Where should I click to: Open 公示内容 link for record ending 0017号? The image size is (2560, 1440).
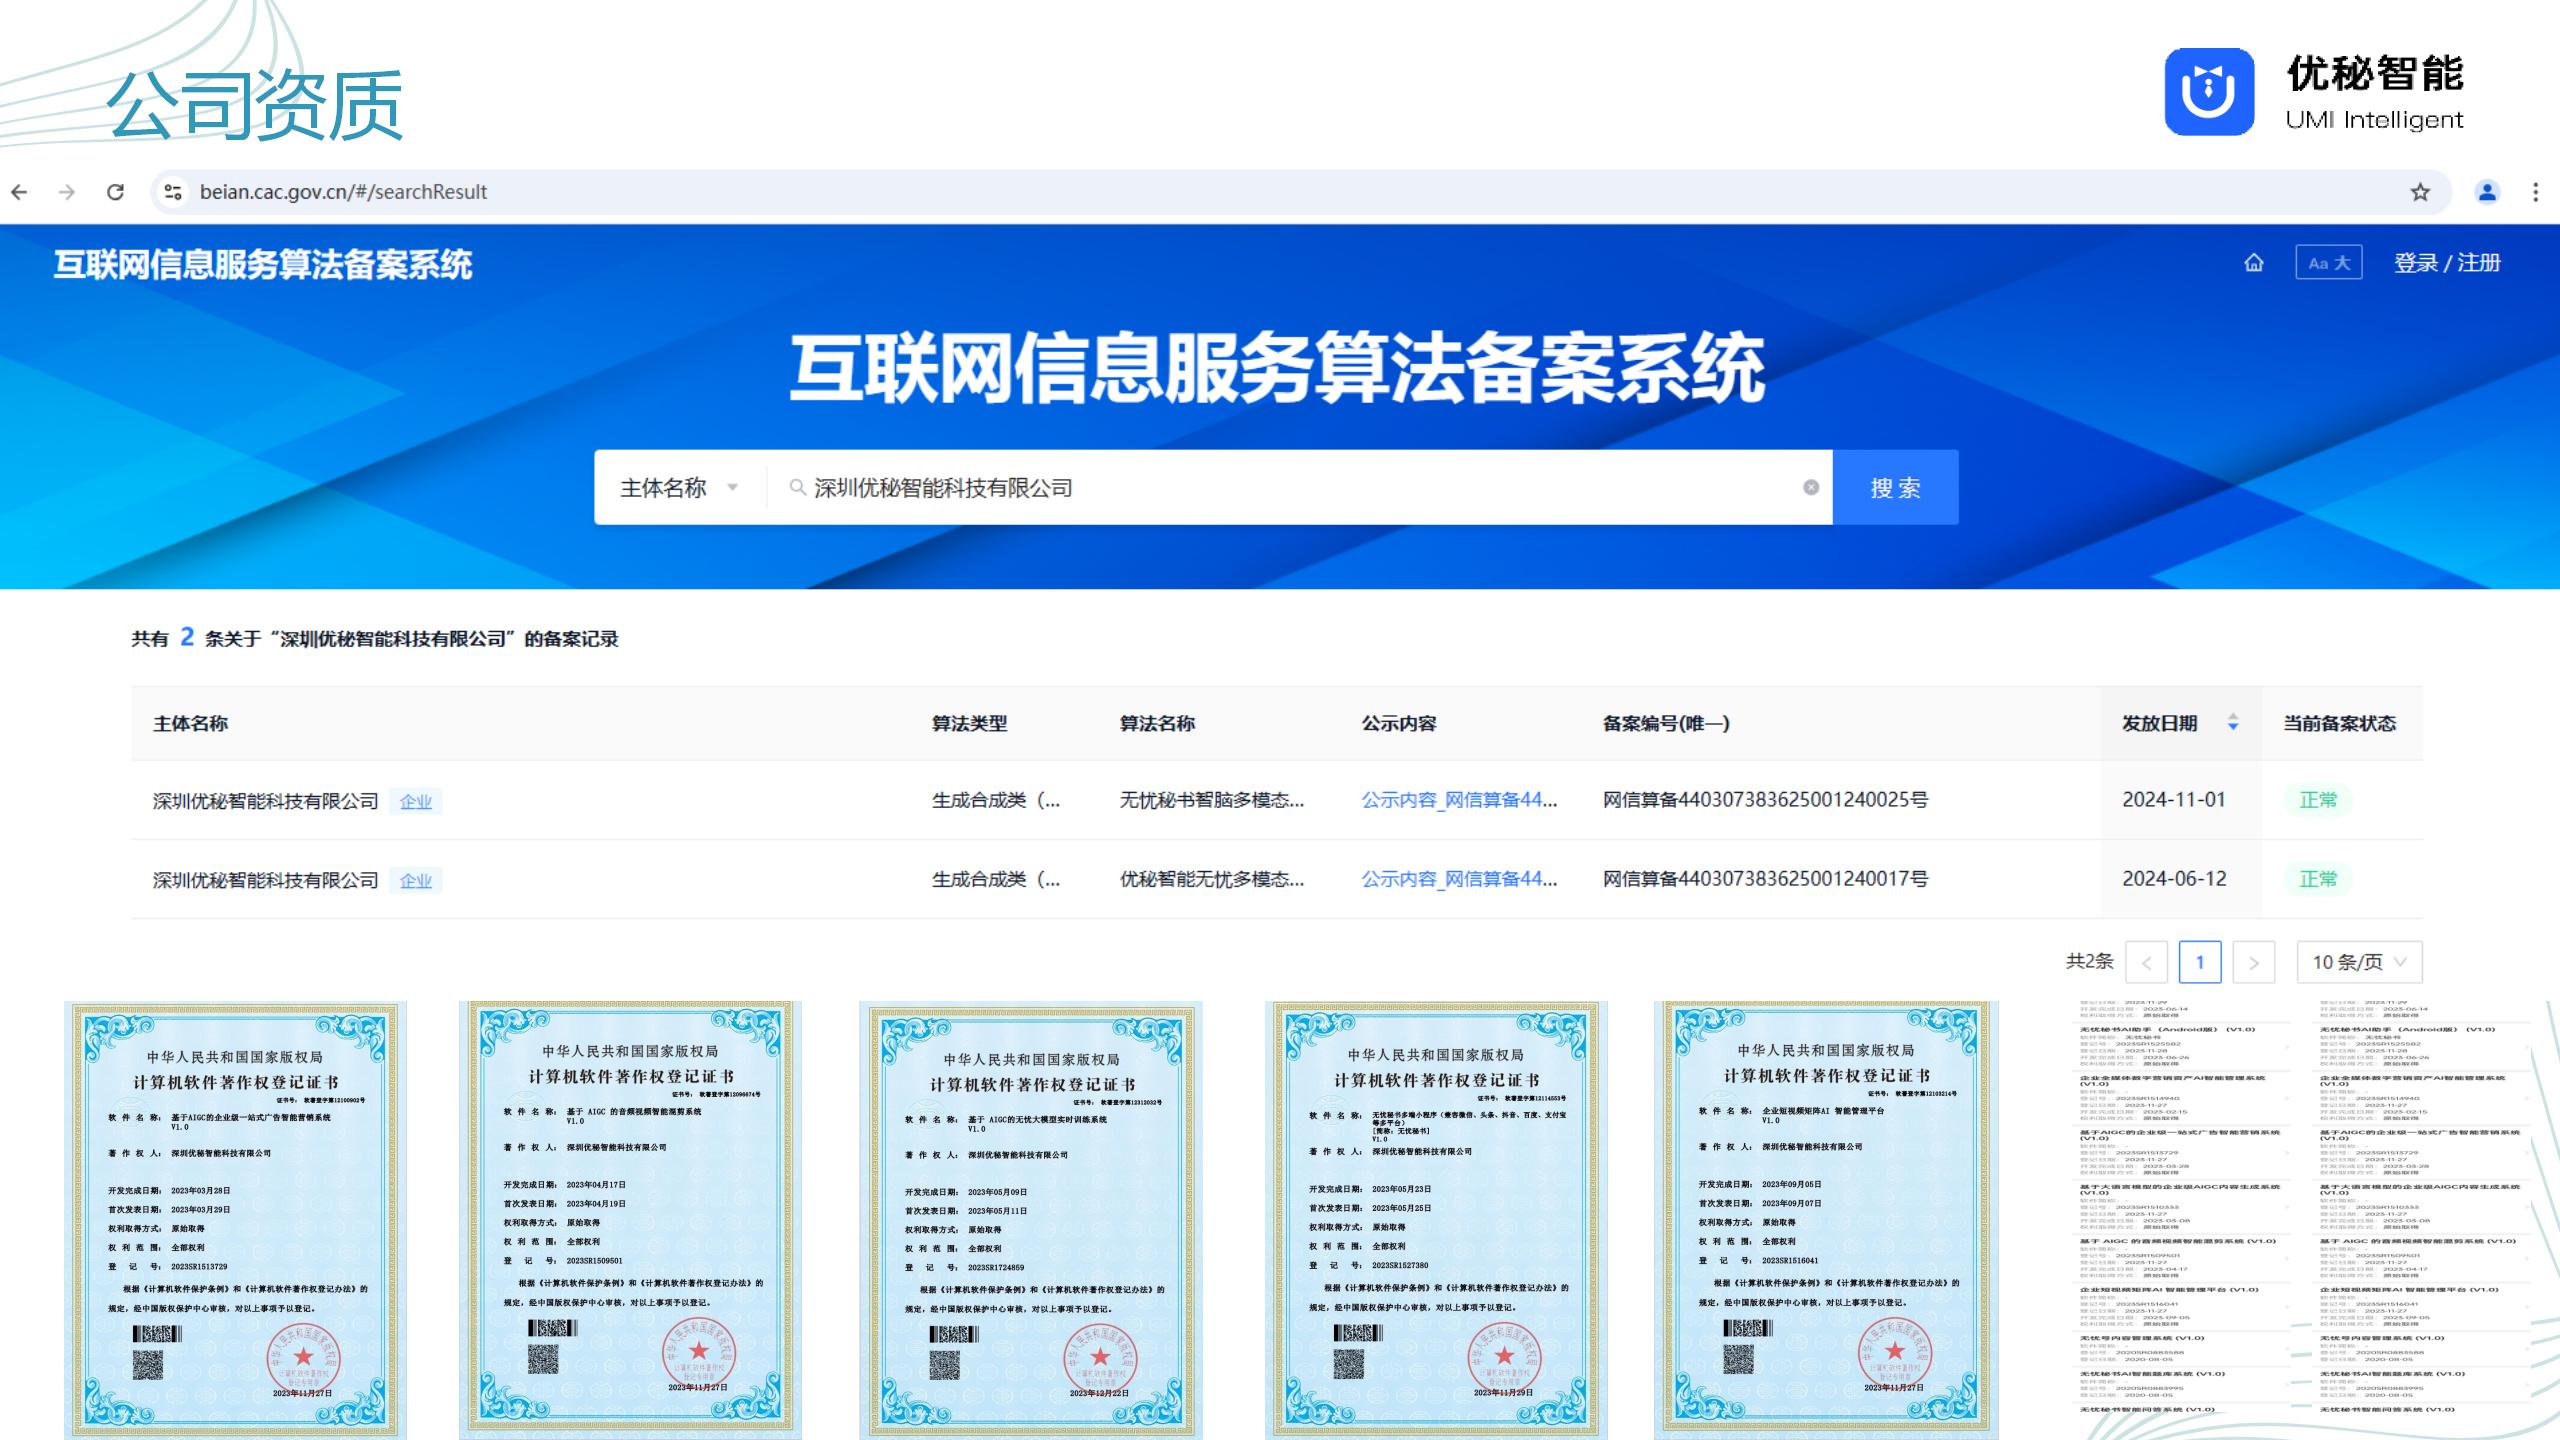coord(1459,879)
